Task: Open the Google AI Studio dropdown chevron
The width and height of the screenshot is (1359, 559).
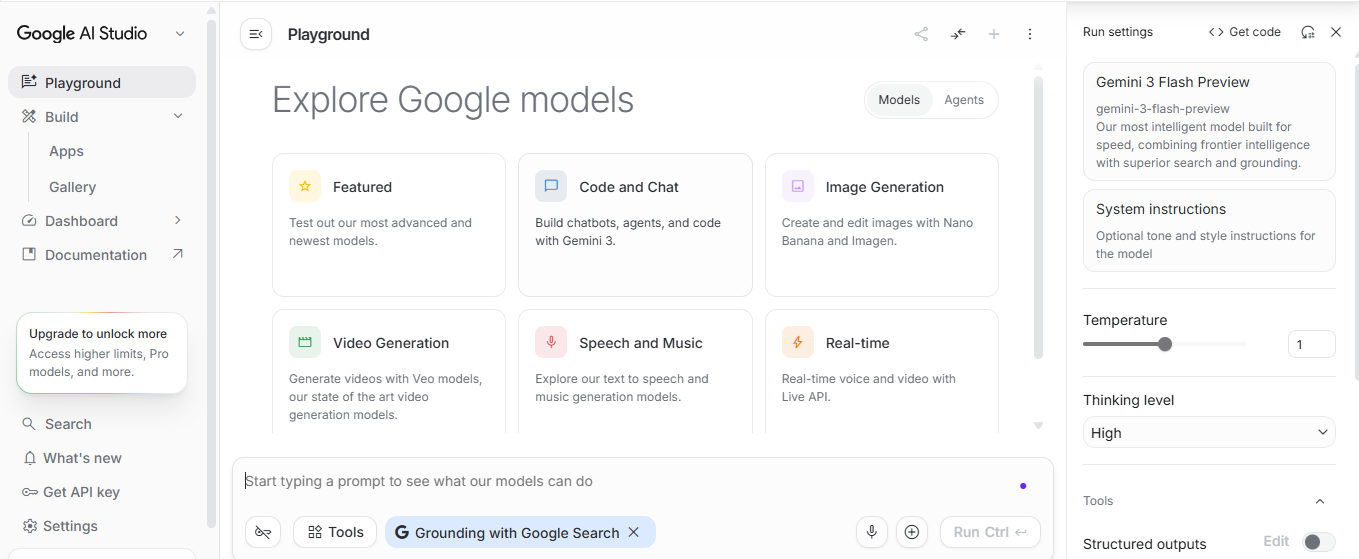Action: tap(180, 34)
